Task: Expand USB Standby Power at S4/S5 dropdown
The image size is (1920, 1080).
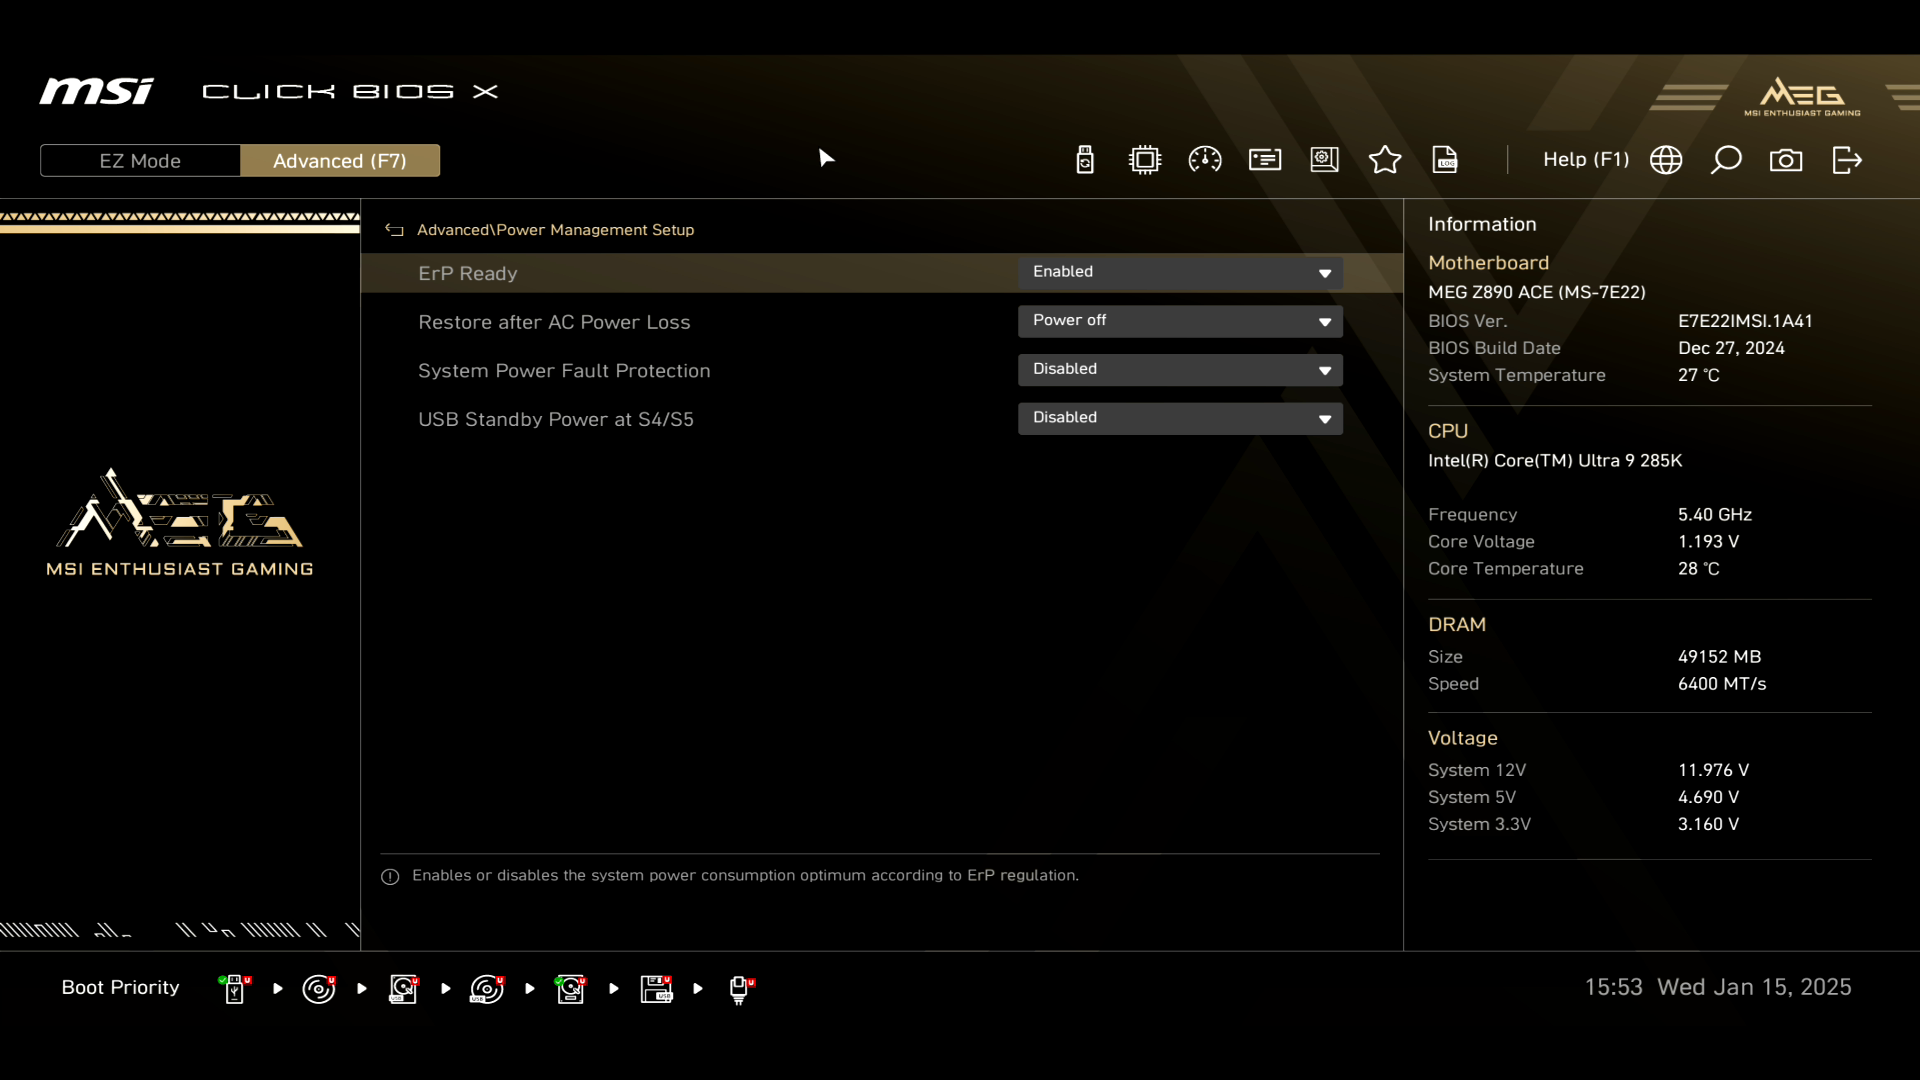Action: click(1180, 418)
